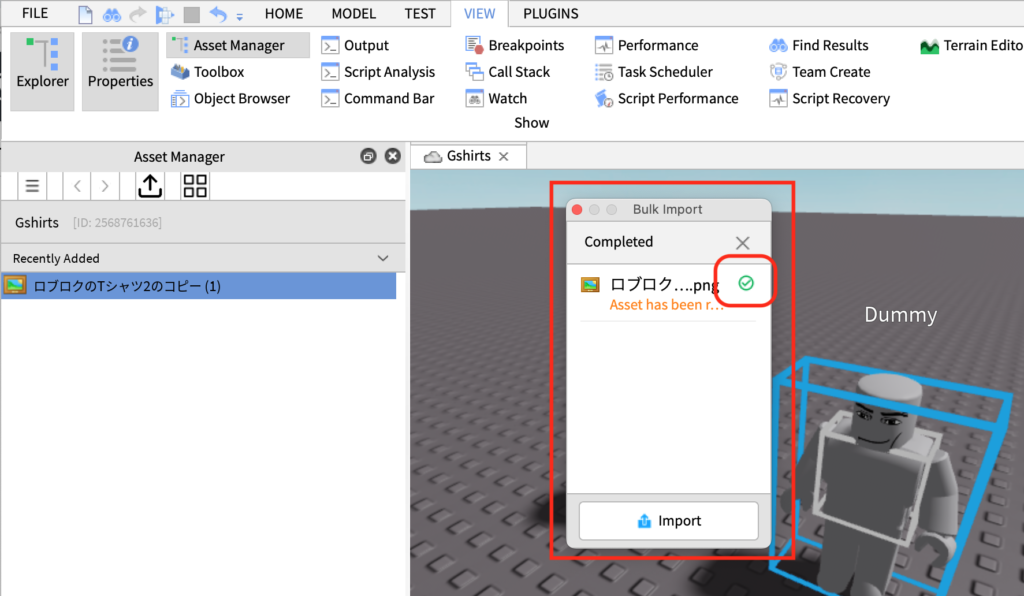Open the Toolbox panel
1024x596 pixels.
coord(208,72)
